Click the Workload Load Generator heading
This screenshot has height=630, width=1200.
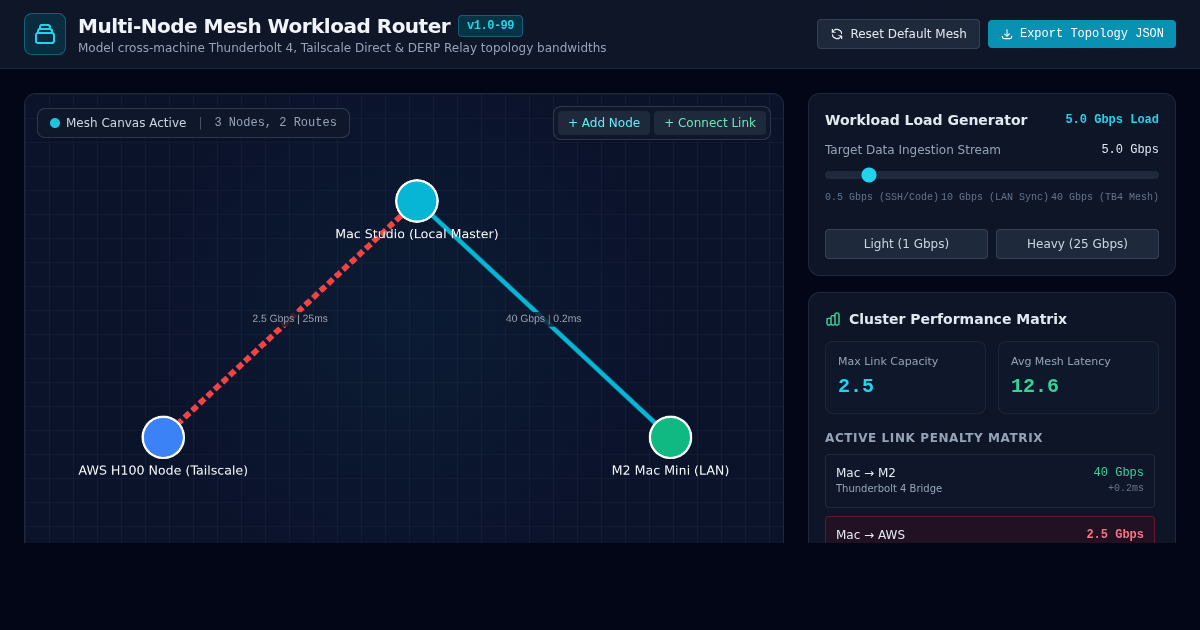click(926, 120)
